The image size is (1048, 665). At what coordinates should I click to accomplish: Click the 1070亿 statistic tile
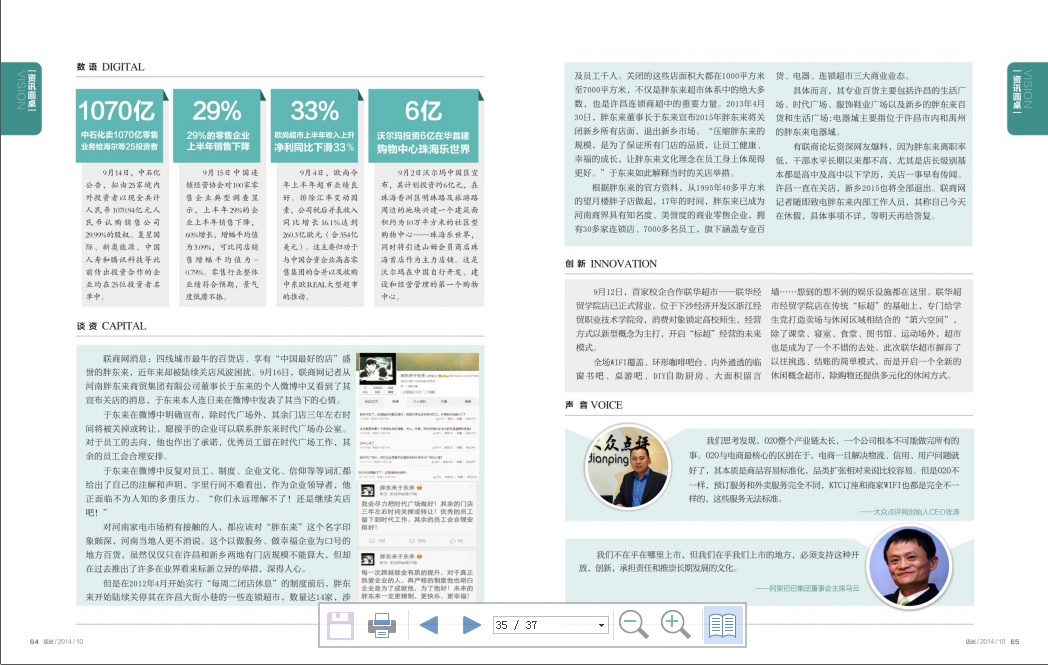[x=122, y=125]
